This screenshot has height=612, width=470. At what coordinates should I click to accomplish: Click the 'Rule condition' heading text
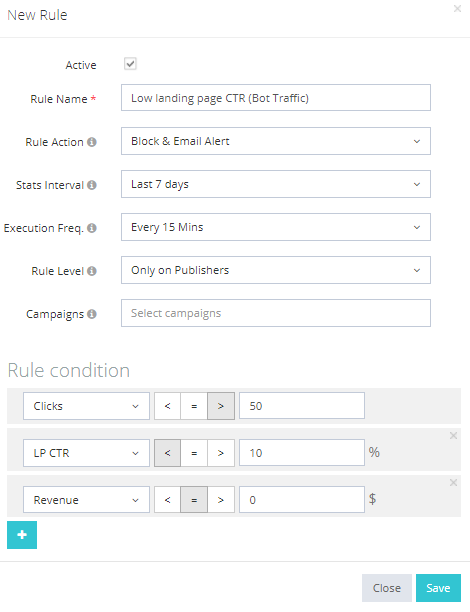[69, 370]
